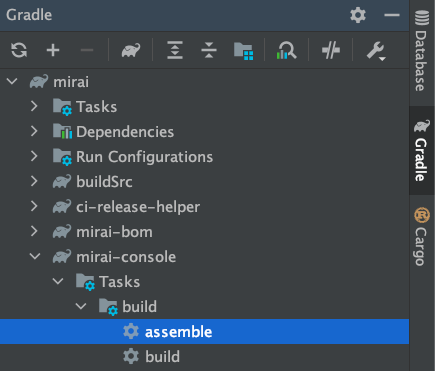Click the Gradle panel title
Viewport: 435px width, 371px height.
coord(29,15)
